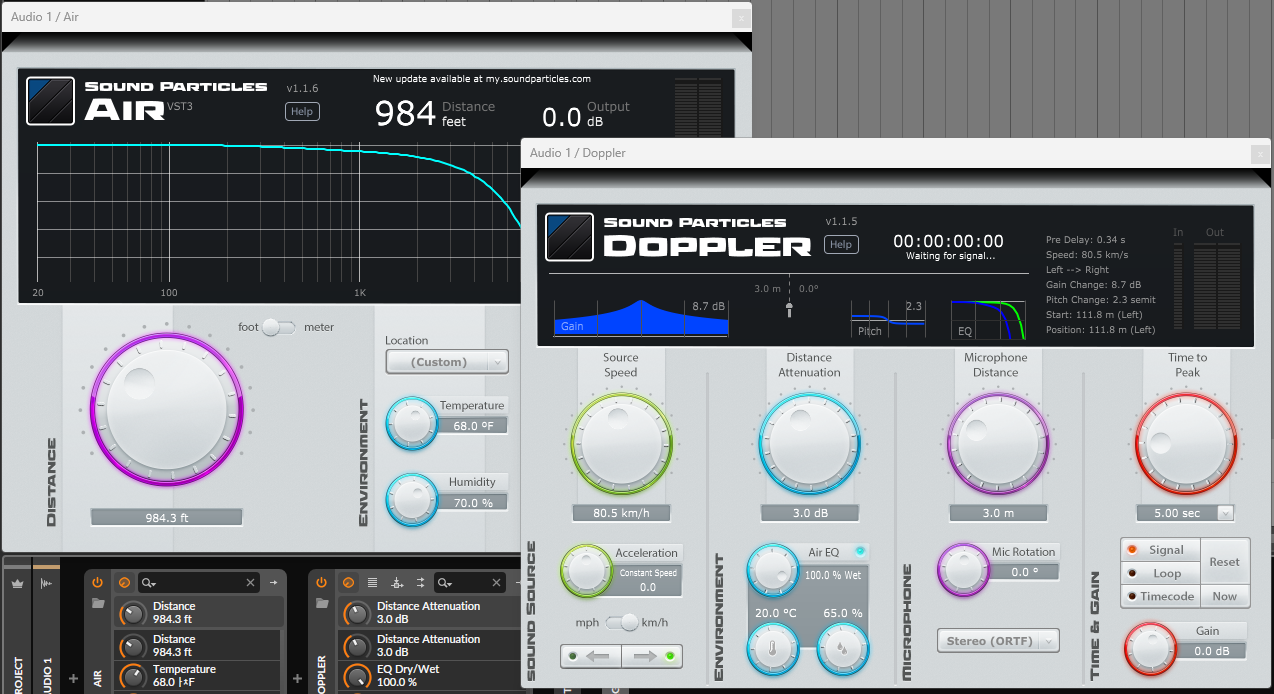
Task: Open the Location (Custom) dropdown in Air
Action: (x=447, y=361)
